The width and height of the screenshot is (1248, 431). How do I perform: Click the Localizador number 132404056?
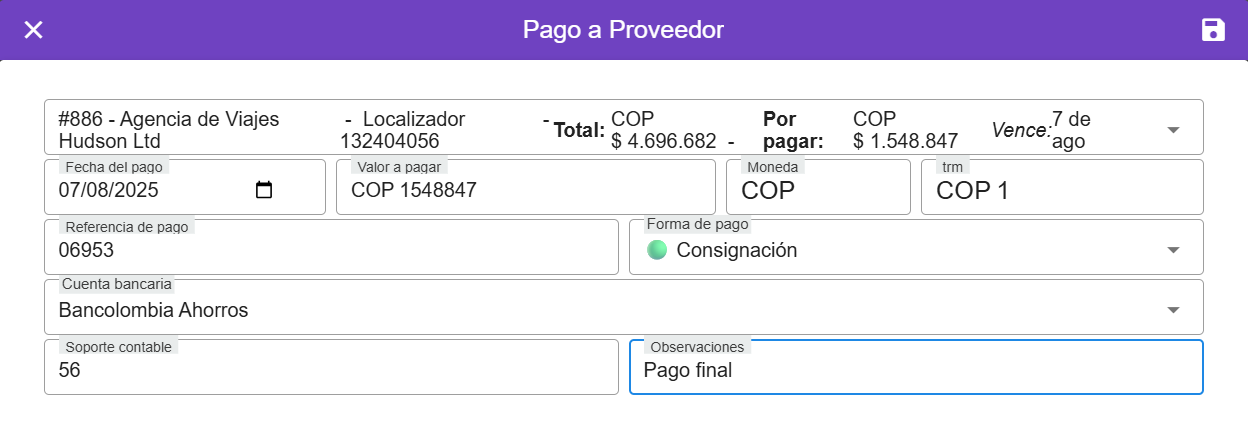click(x=390, y=141)
